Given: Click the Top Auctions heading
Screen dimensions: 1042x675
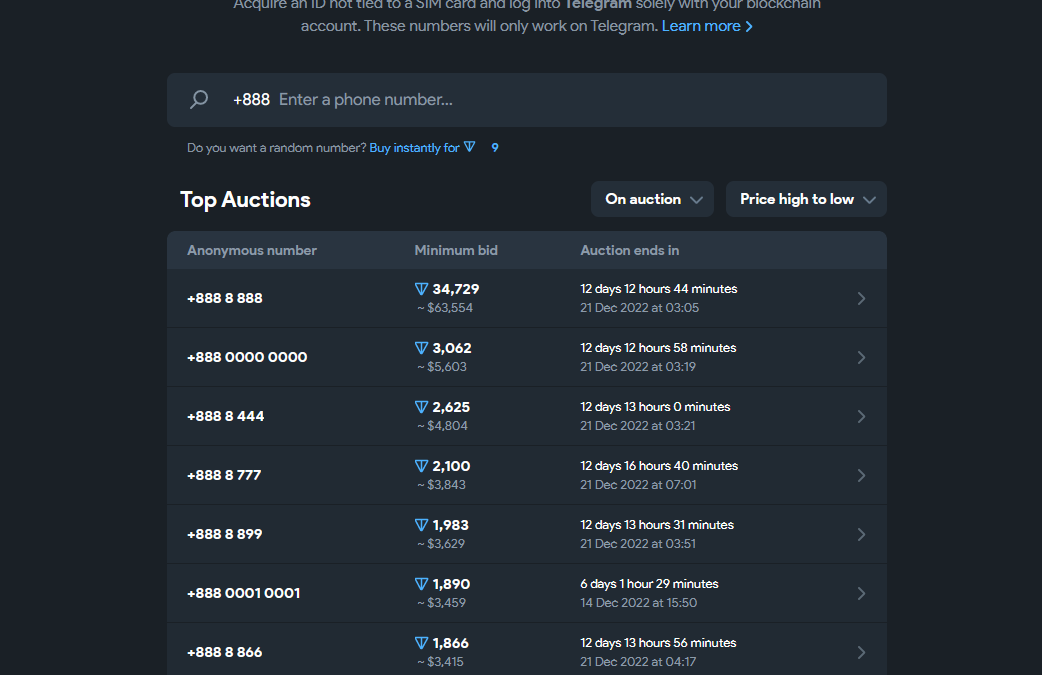Looking at the screenshot, I should click(245, 200).
